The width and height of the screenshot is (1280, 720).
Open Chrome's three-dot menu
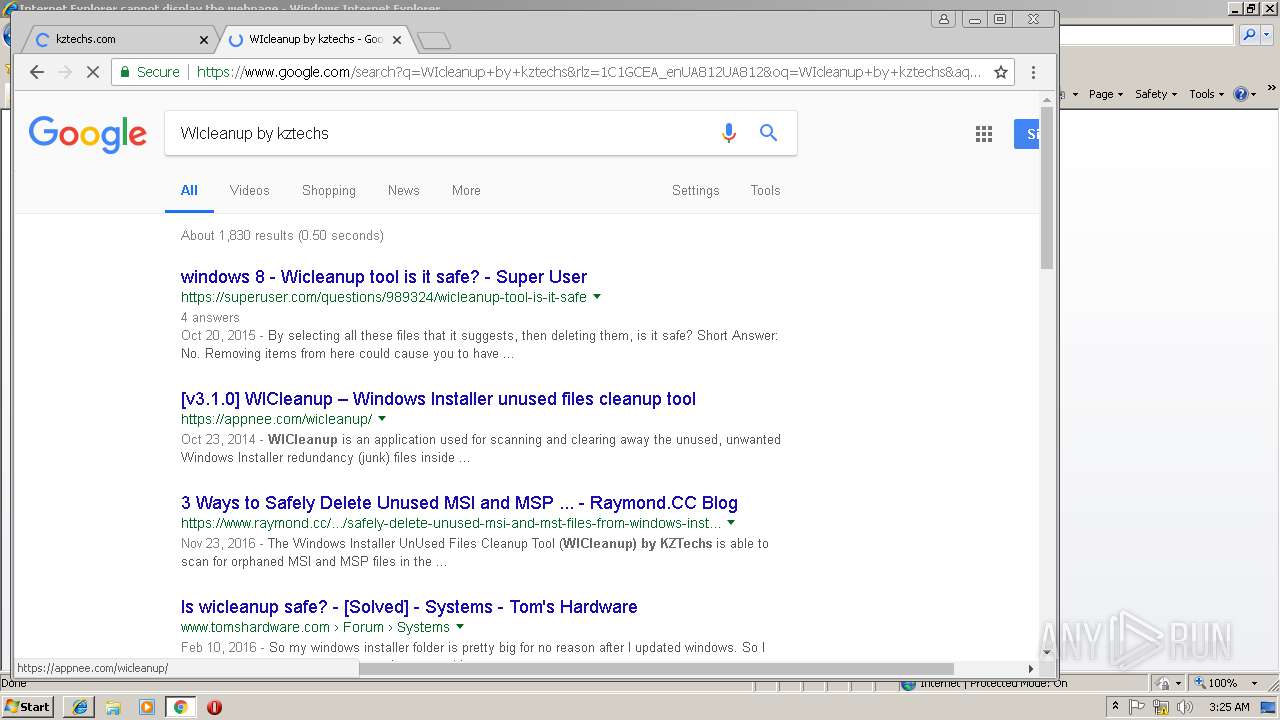point(1033,72)
